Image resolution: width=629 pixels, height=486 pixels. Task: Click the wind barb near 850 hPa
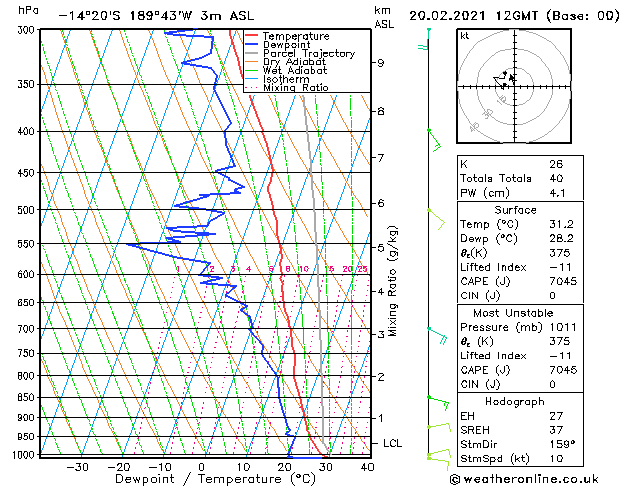click(x=438, y=403)
